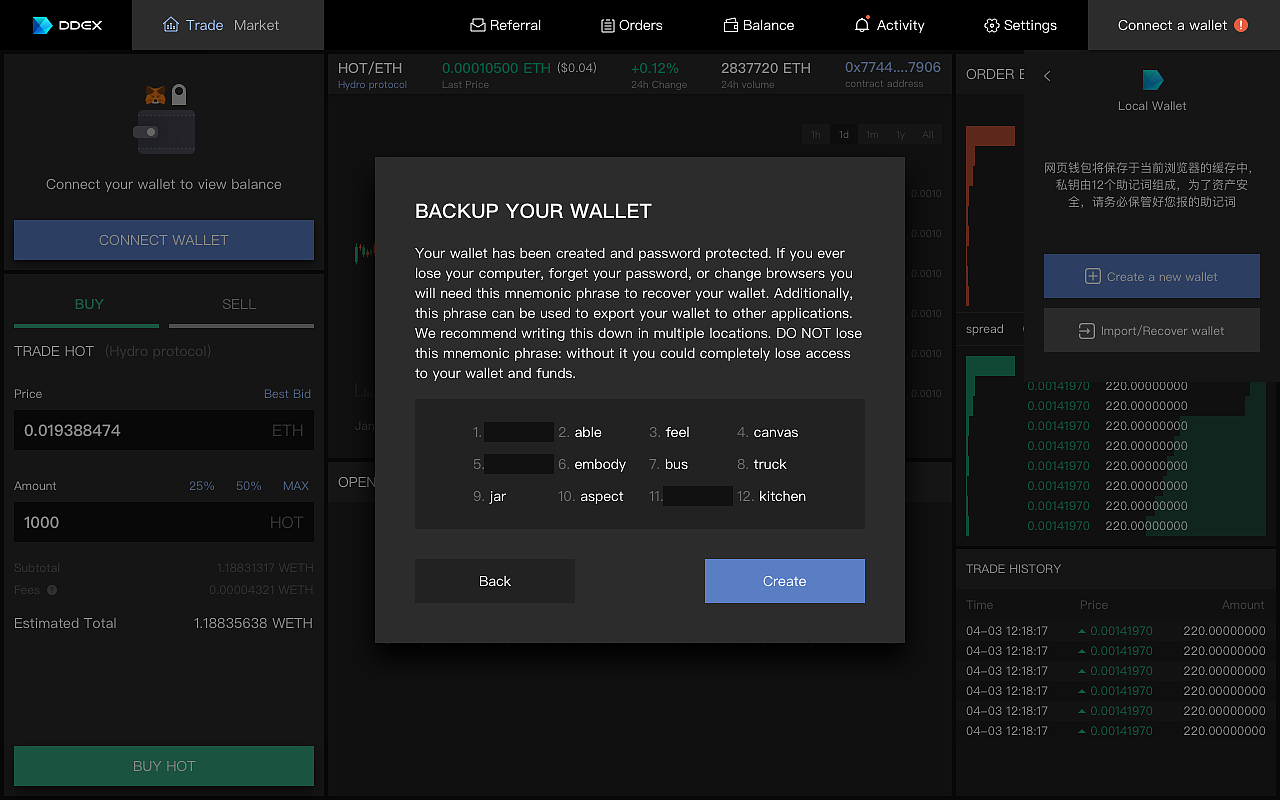Open the Referral page
The image size is (1280, 800).
[x=505, y=25]
